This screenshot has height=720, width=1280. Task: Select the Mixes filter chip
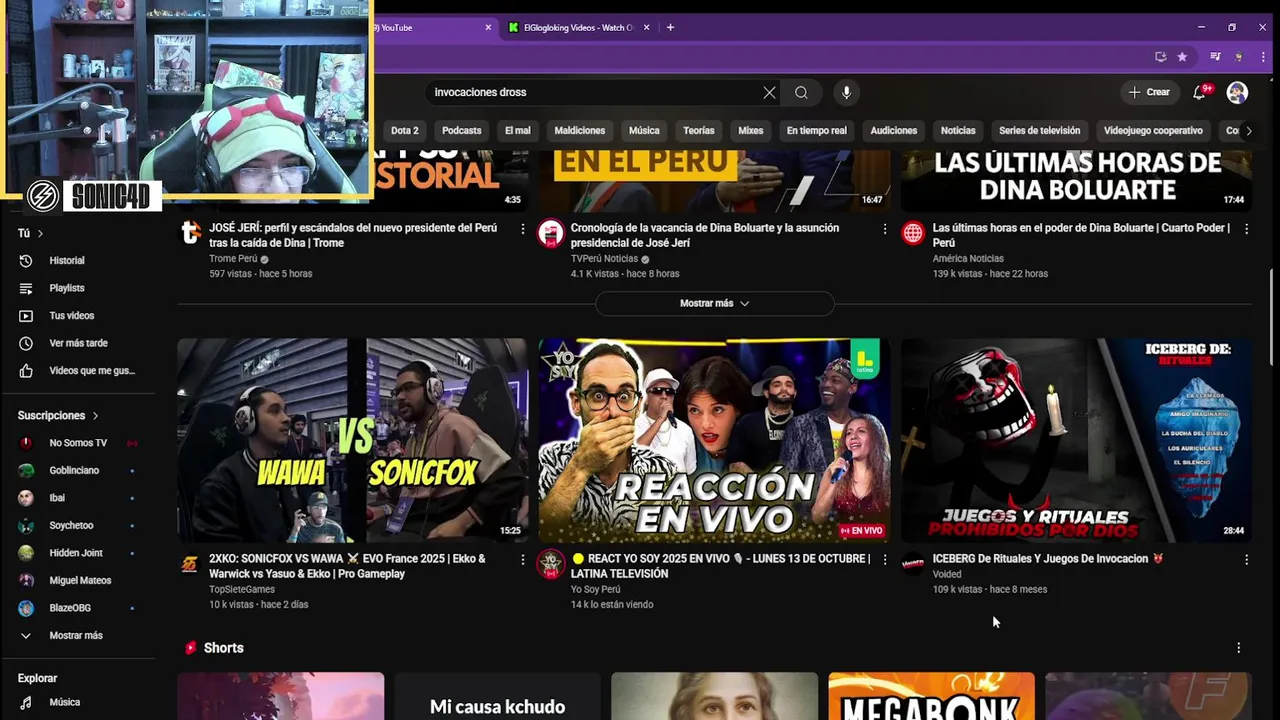click(x=751, y=130)
